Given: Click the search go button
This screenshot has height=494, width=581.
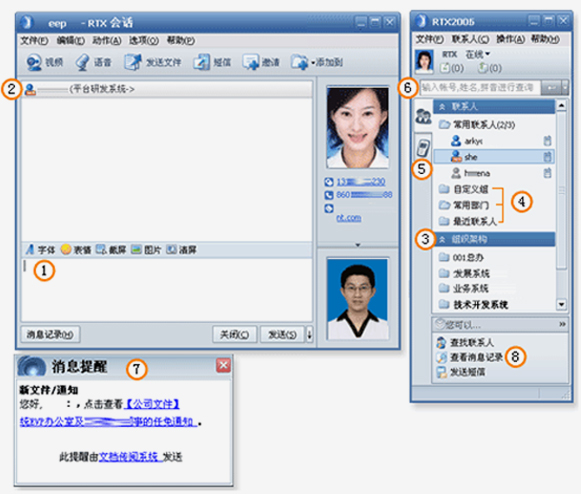Looking at the screenshot, I should [x=551, y=88].
